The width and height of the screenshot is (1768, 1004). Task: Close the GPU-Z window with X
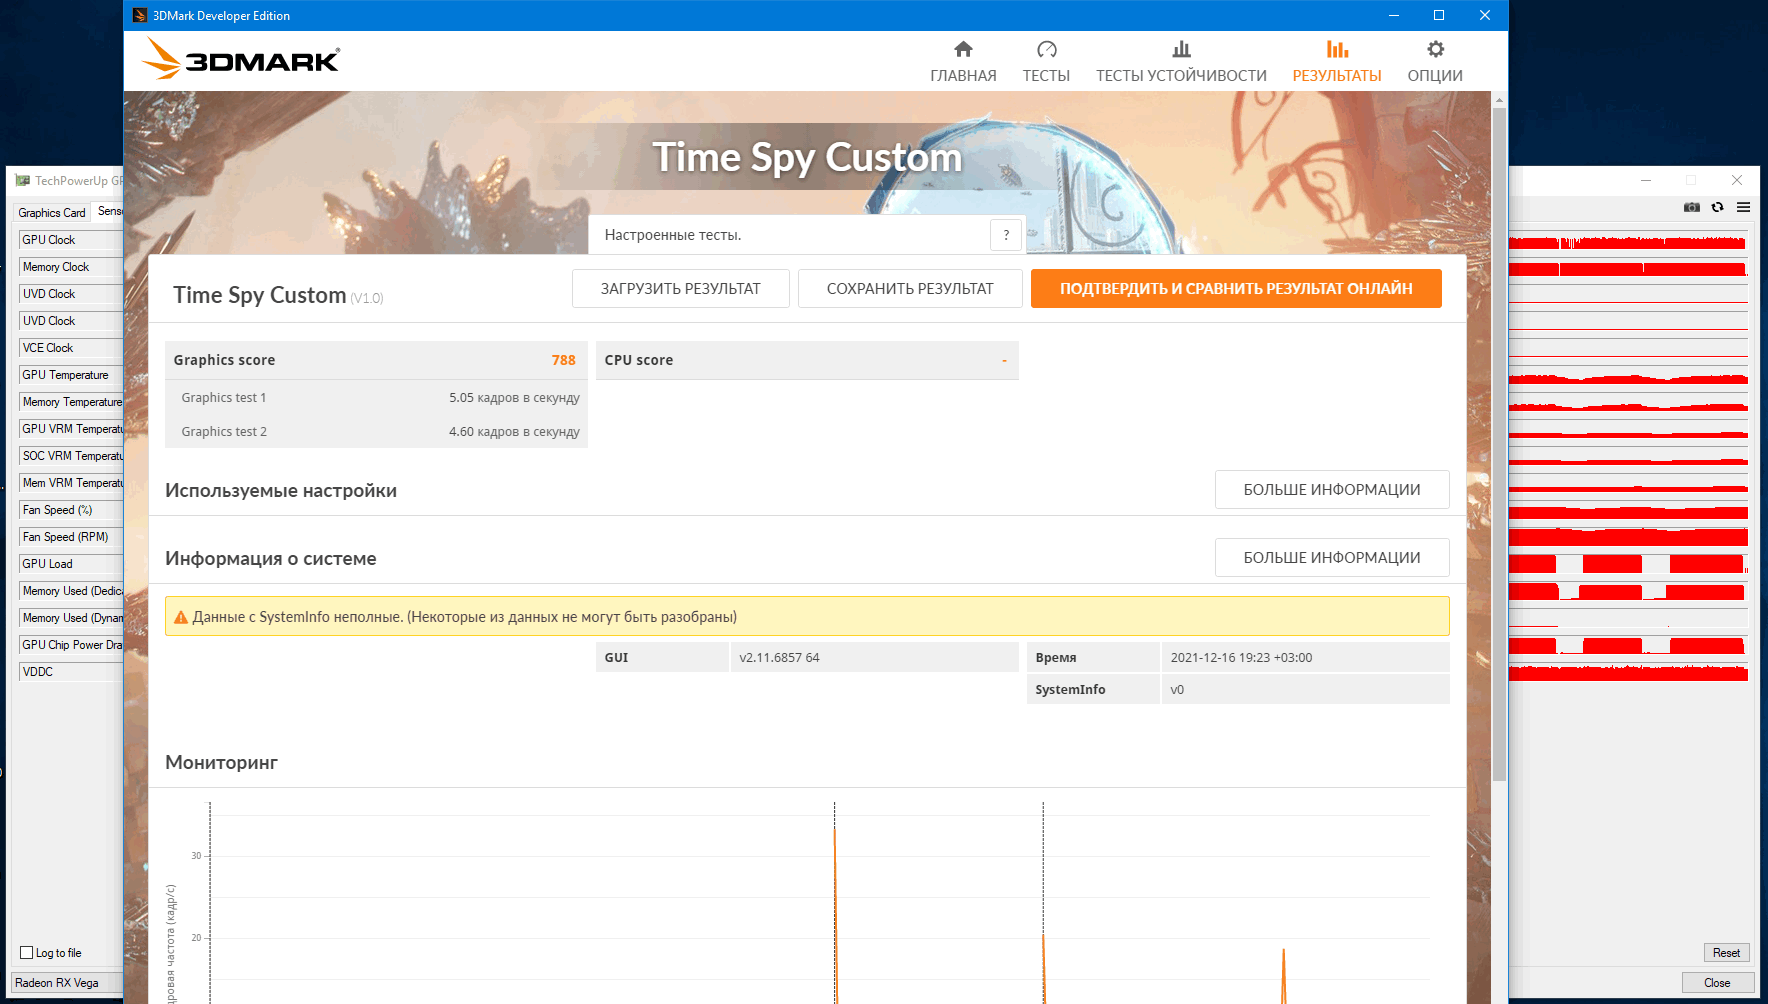click(x=1737, y=180)
